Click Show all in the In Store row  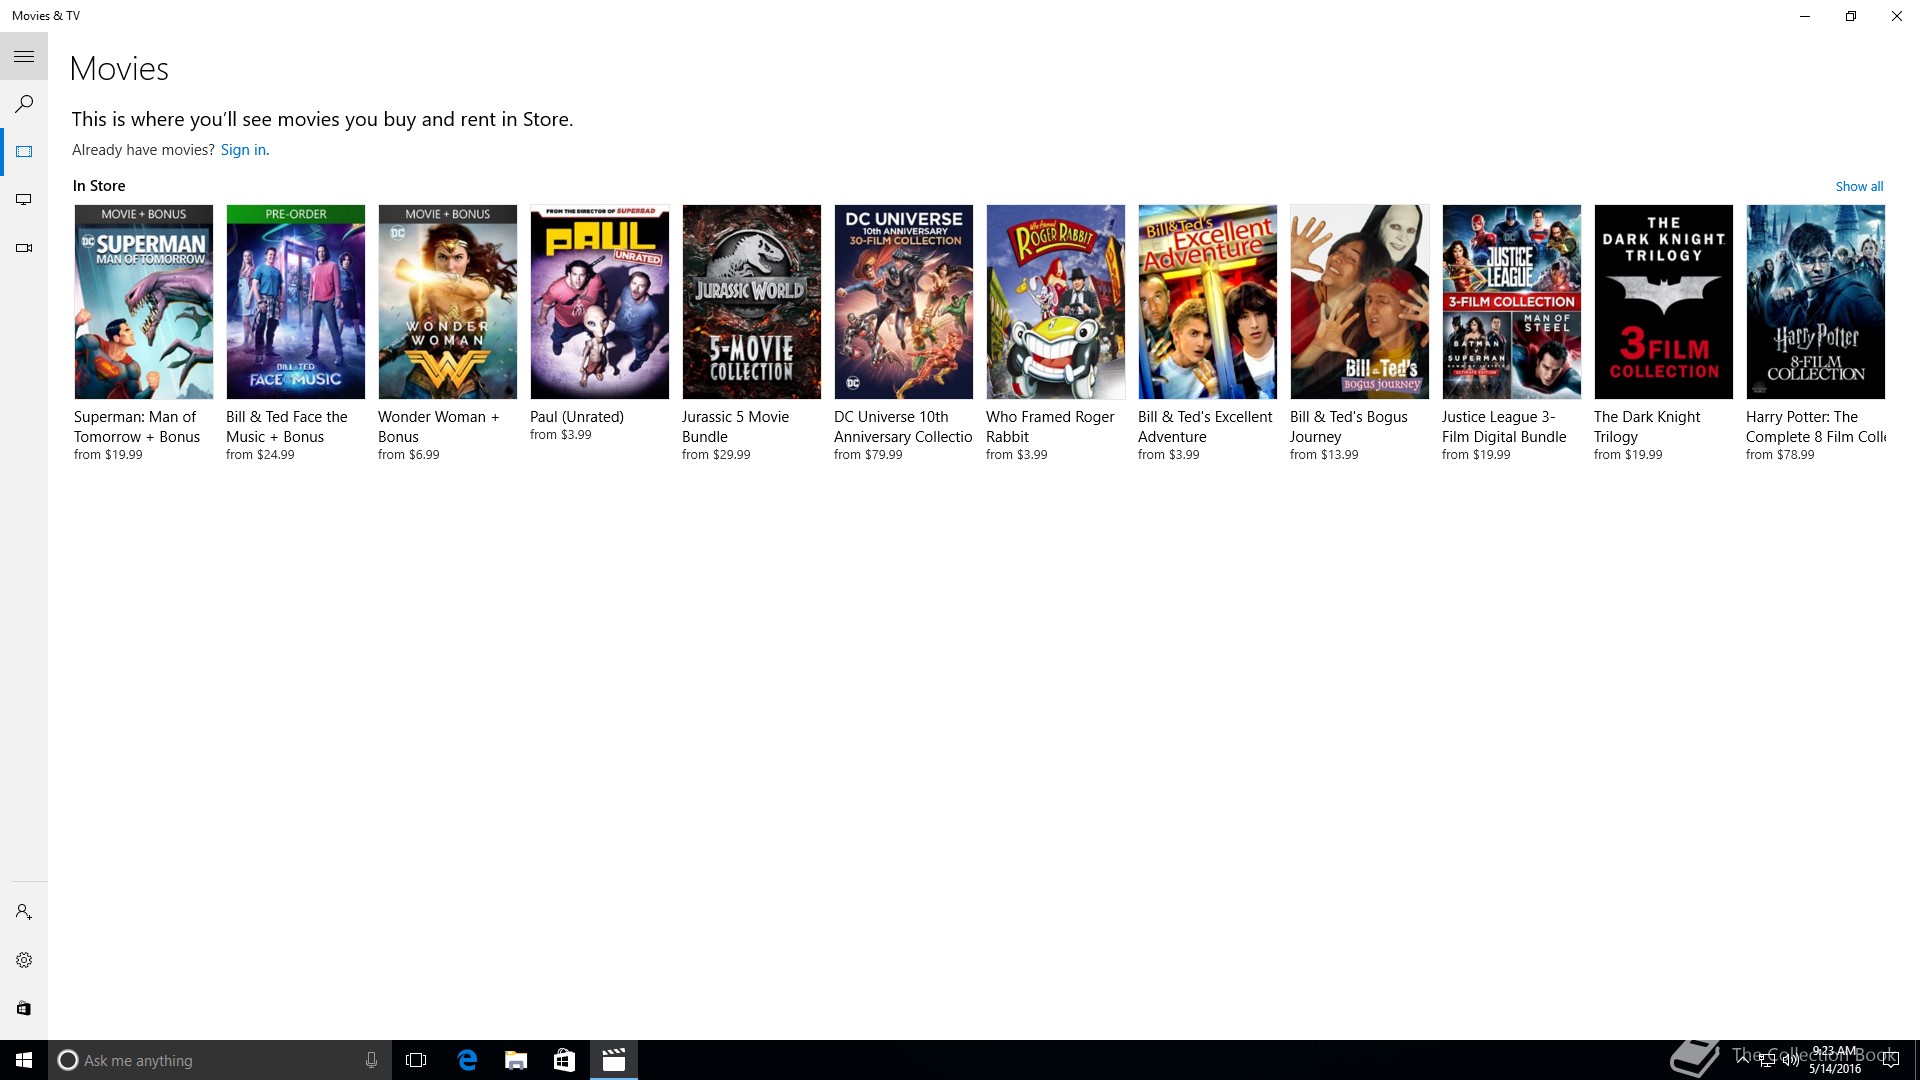1859,186
